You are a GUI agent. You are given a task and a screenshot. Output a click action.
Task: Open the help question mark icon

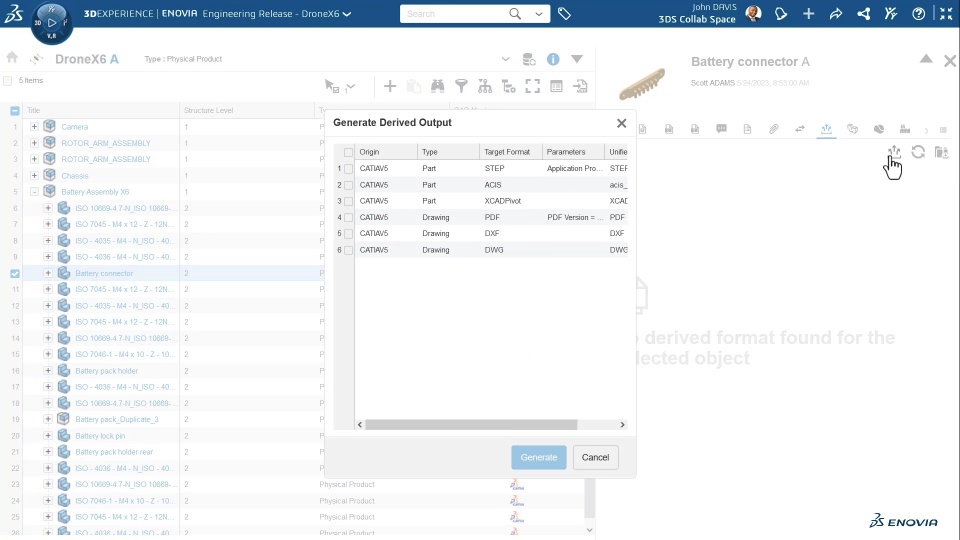[918, 13]
